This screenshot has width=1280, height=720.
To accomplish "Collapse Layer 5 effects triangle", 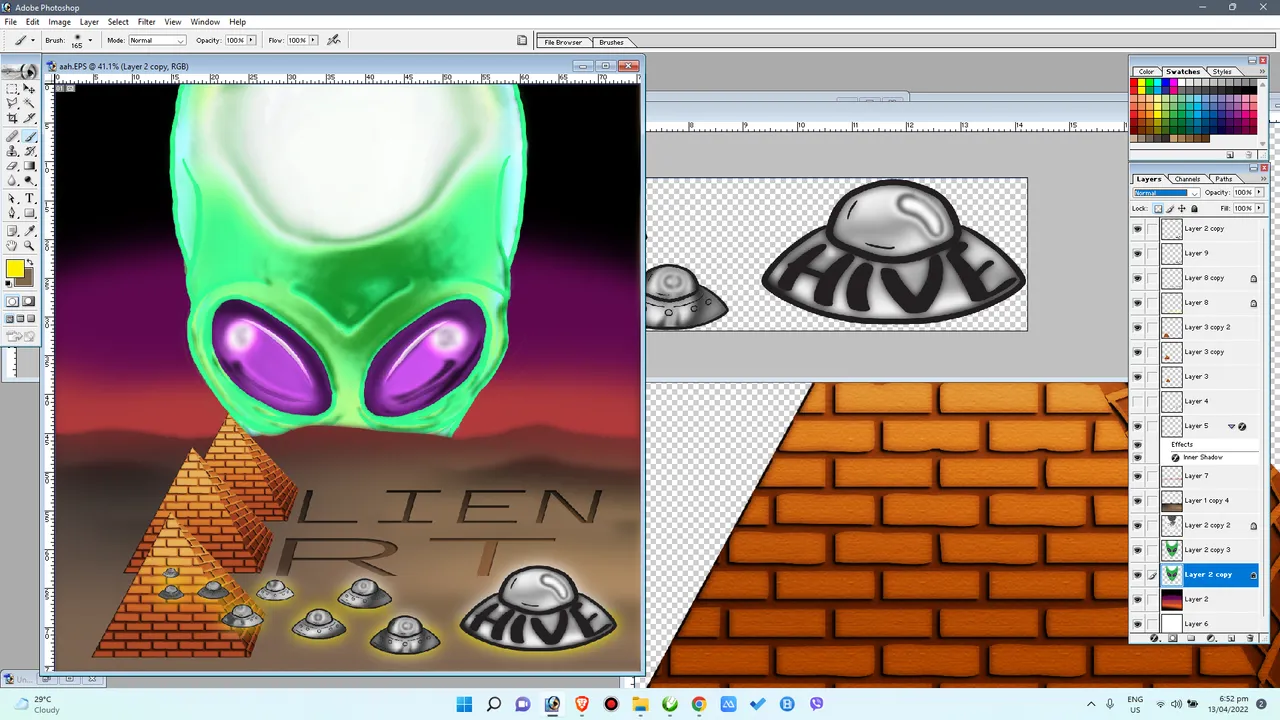I will click(x=1231, y=426).
